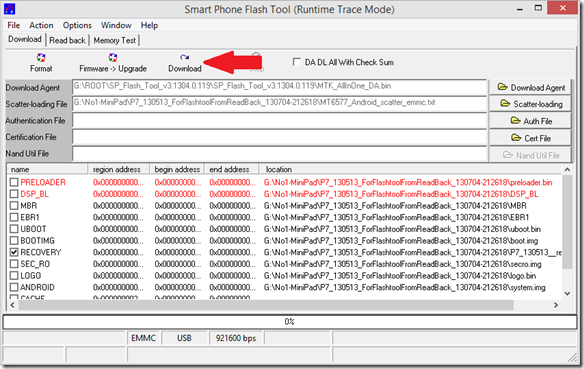Click the 921600 bps status entry

pos(236,338)
